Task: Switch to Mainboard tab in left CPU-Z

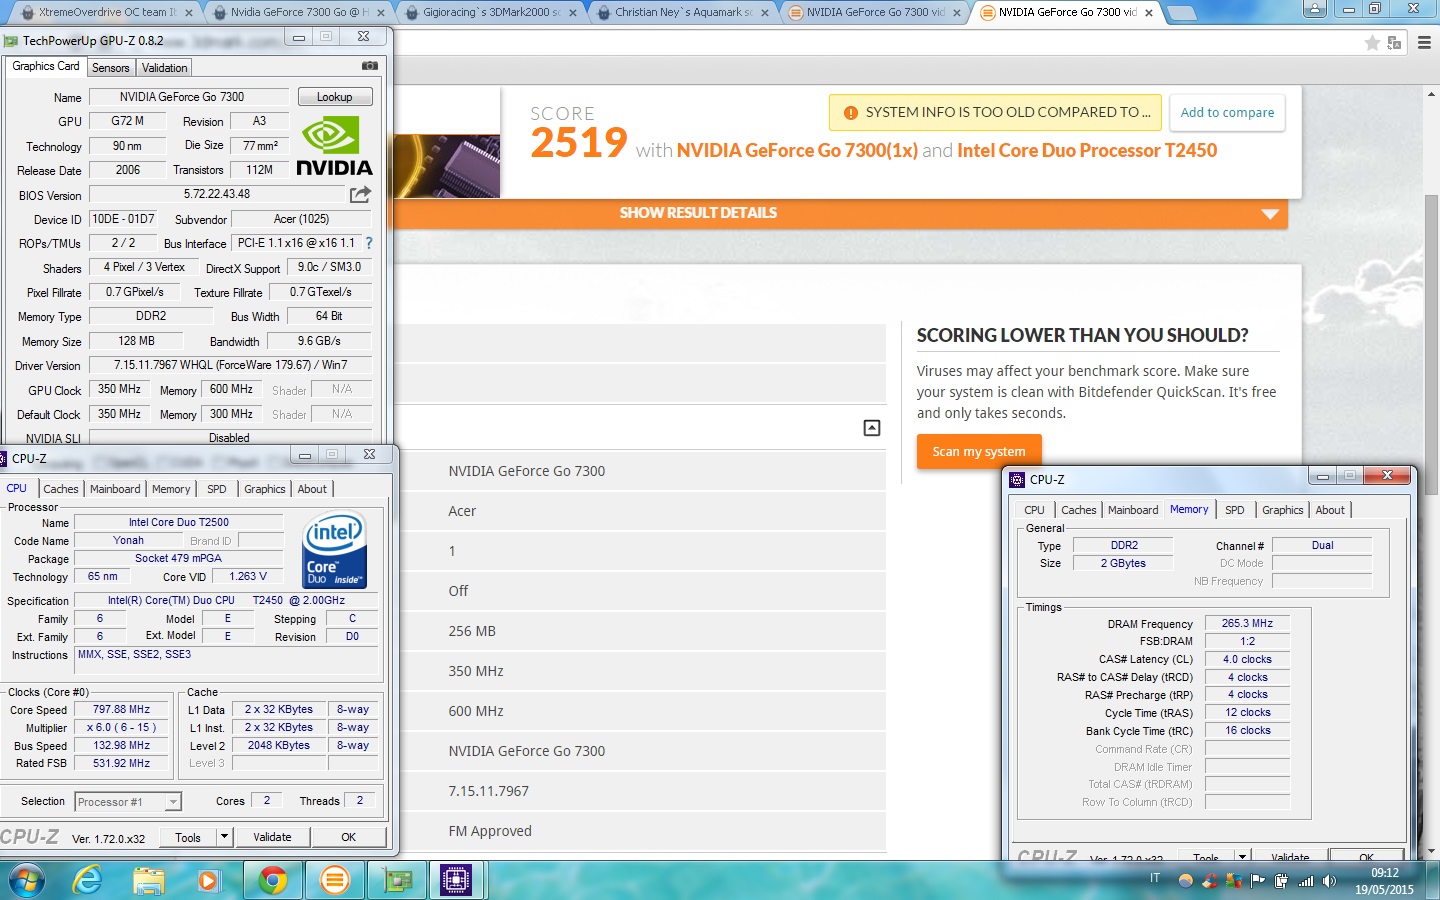Action: coord(115,489)
